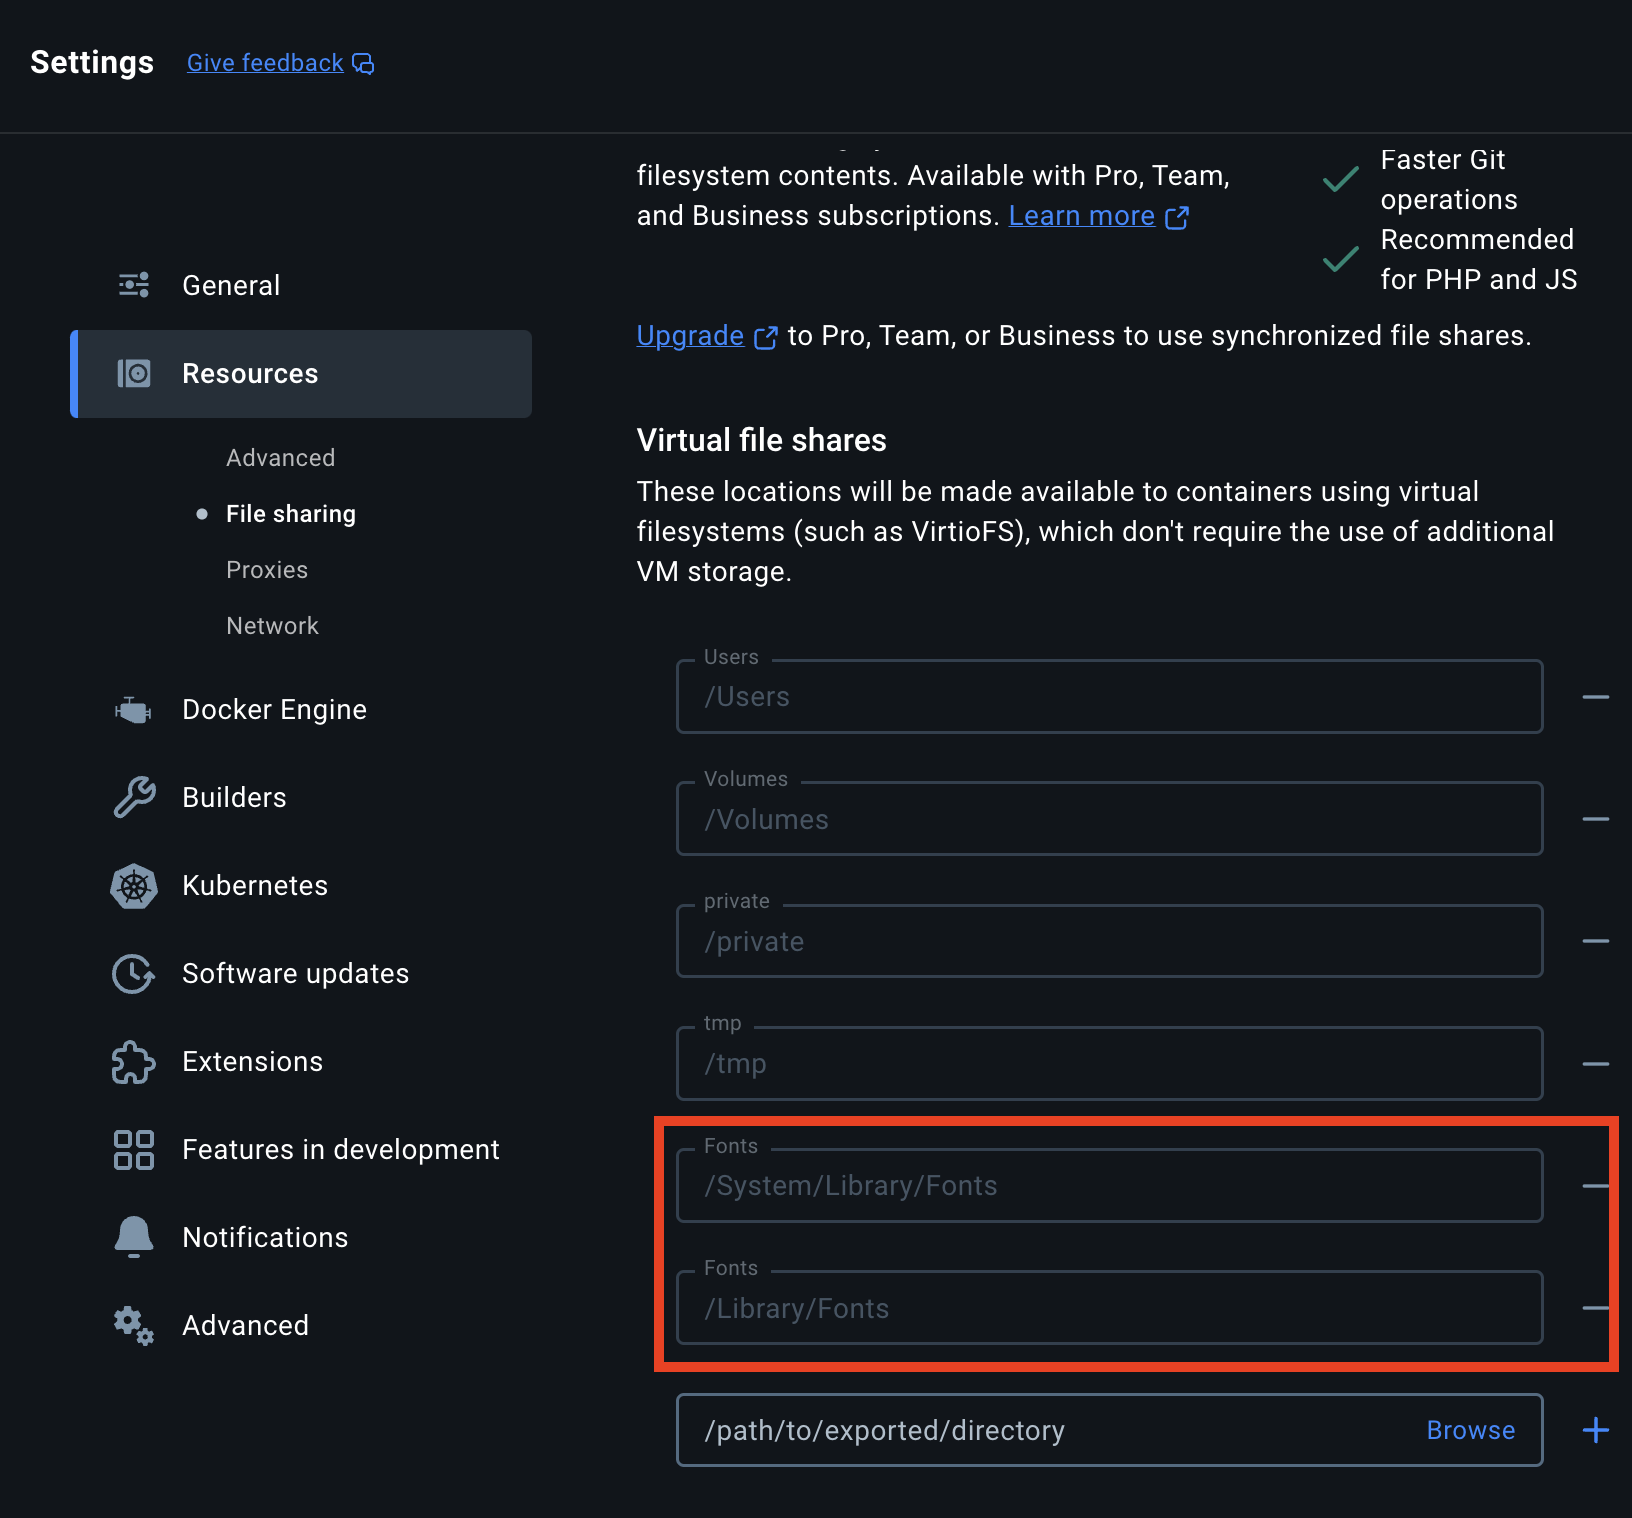
Task: Click the path input for exported directory
Action: tap(1000, 1430)
